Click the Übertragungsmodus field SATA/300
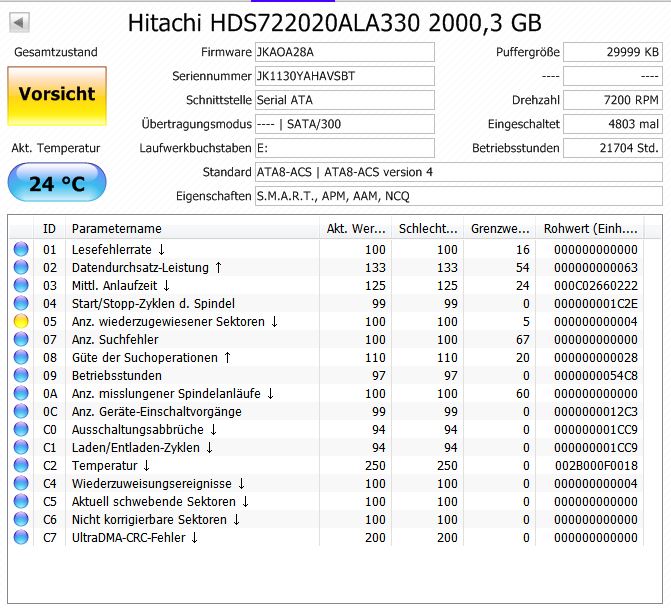Image resolution: width=671 pixels, height=608 pixels. pyautogui.click(x=345, y=124)
